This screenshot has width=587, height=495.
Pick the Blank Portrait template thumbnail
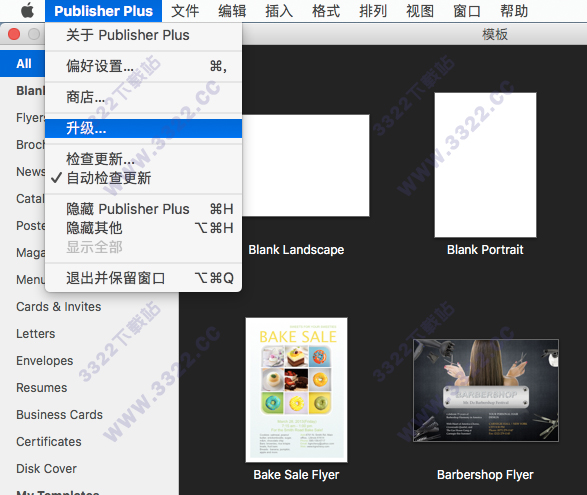(485, 165)
